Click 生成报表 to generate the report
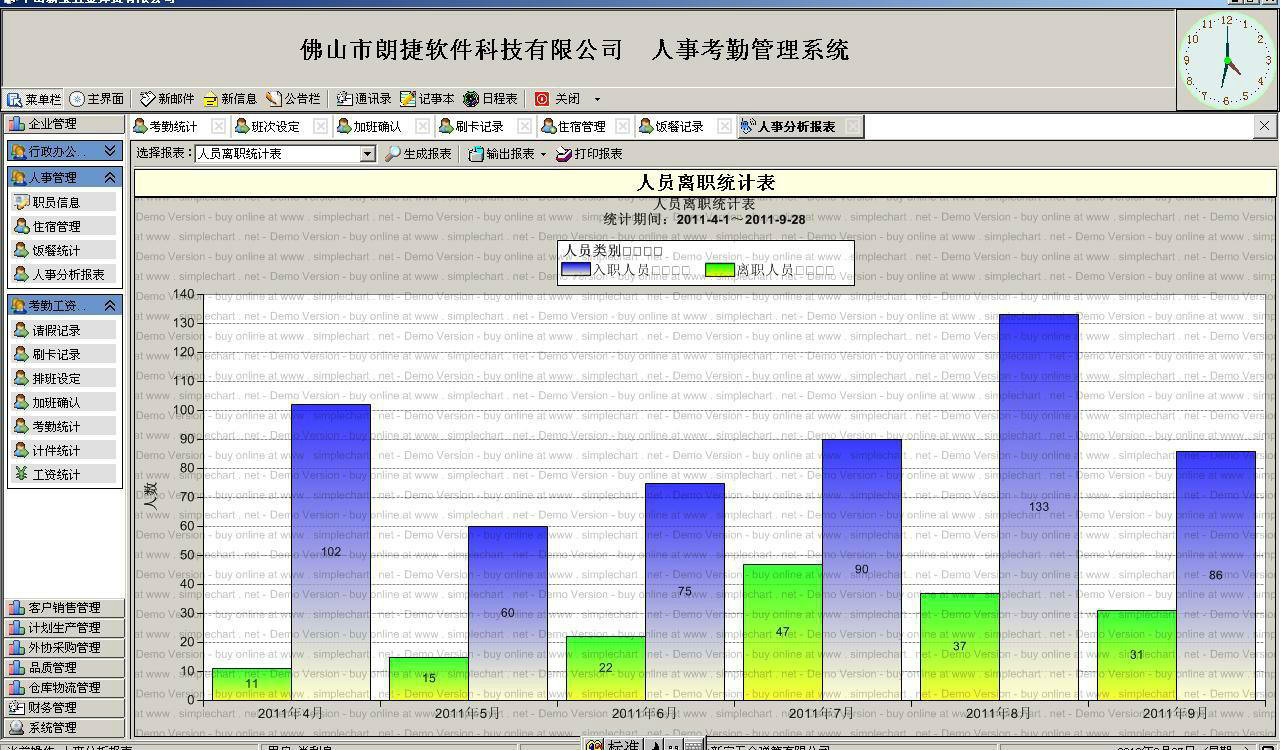 click(x=419, y=154)
